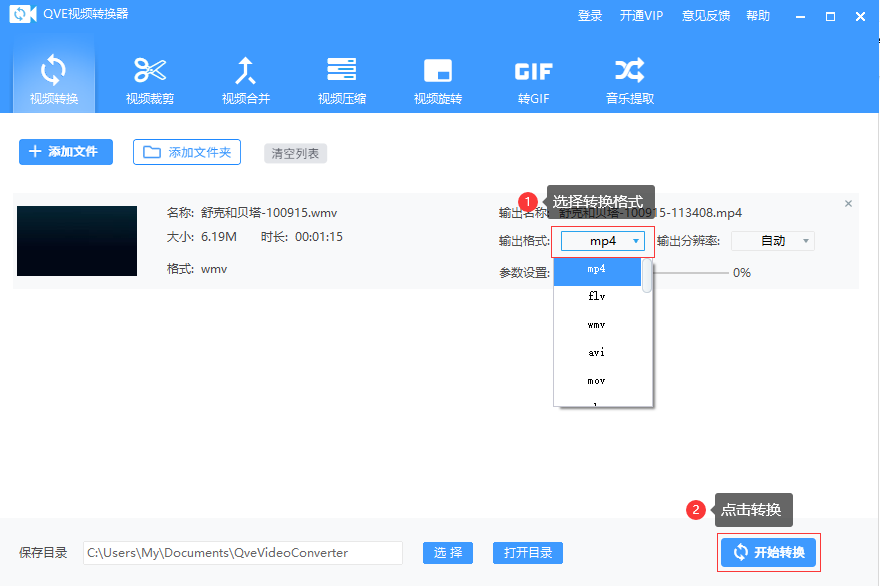Click the video thumbnail preview
Image resolution: width=880 pixels, height=586 pixels.
[77, 241]
